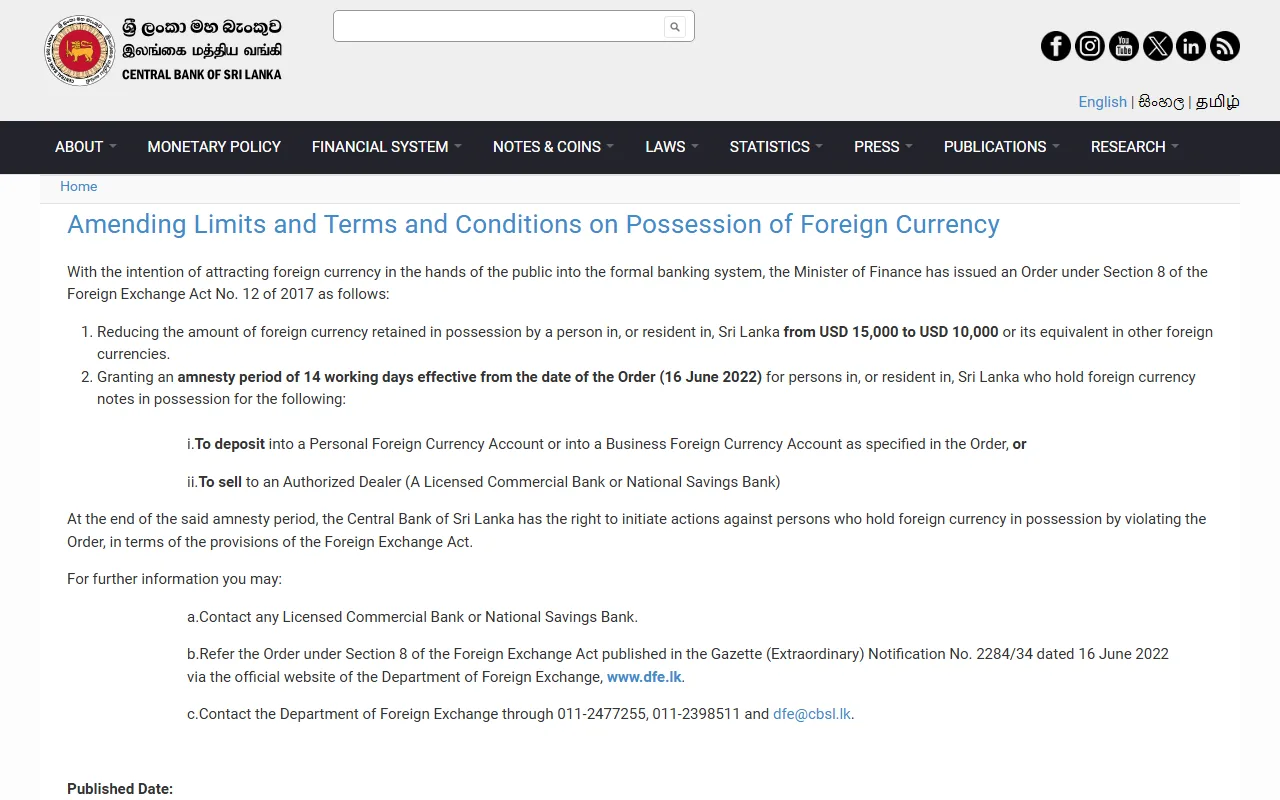This screenshot has height=800, width=1280.
Task: Click the Central Bank of Sri Lanka logo
Action: (x=163, y=50)
